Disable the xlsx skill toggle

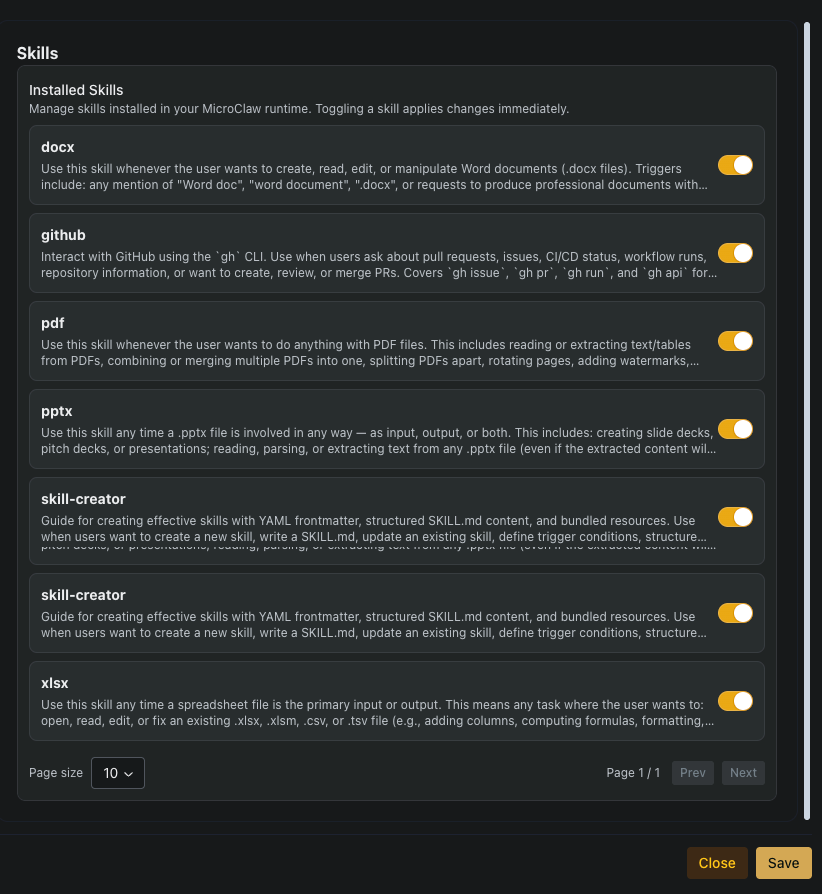tap(735, 701)
